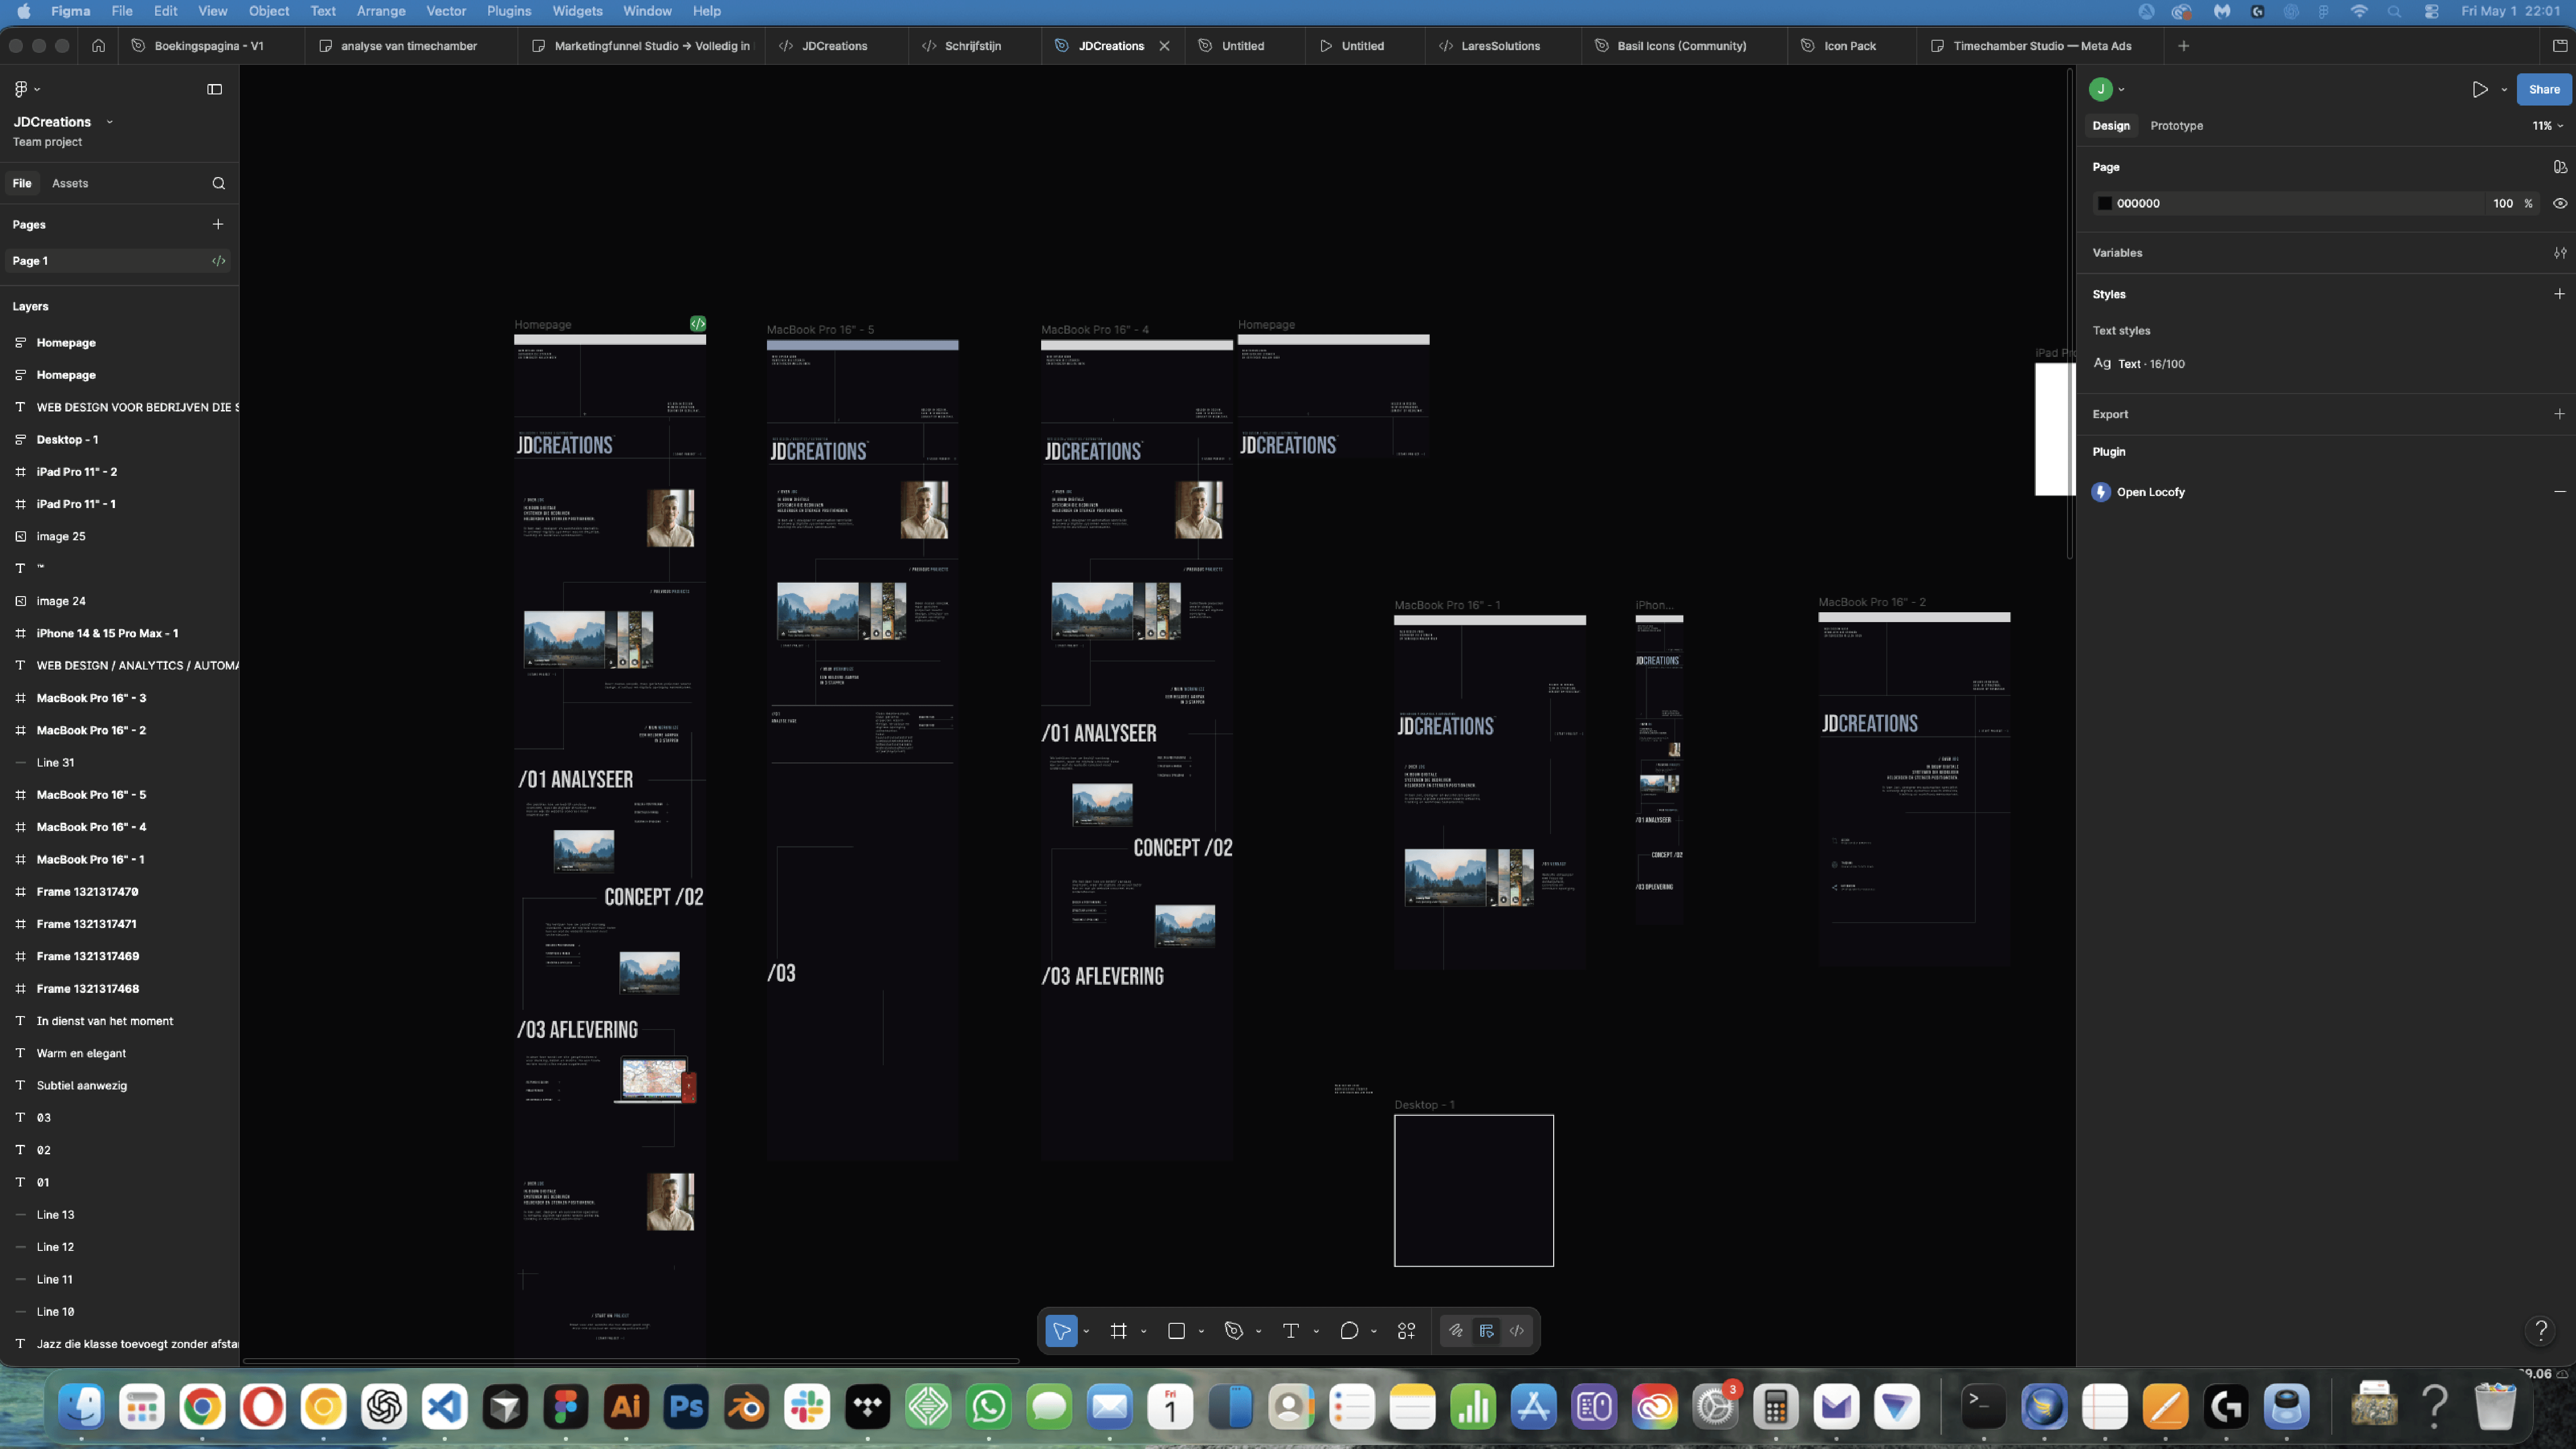Select the Frame tool

[1118, 1331]
